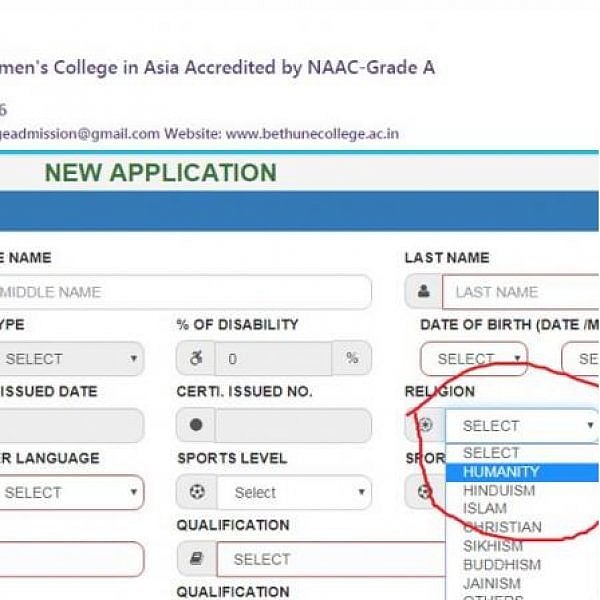Open the Religion dropdown
Image resolution: width=600 pixels, height=600 pixels.
click(x=522, y=425)
